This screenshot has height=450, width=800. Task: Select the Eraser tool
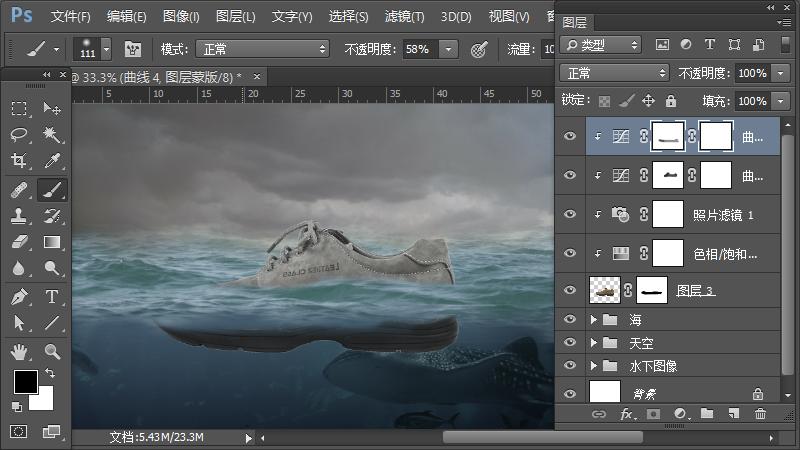pos(19,242)
